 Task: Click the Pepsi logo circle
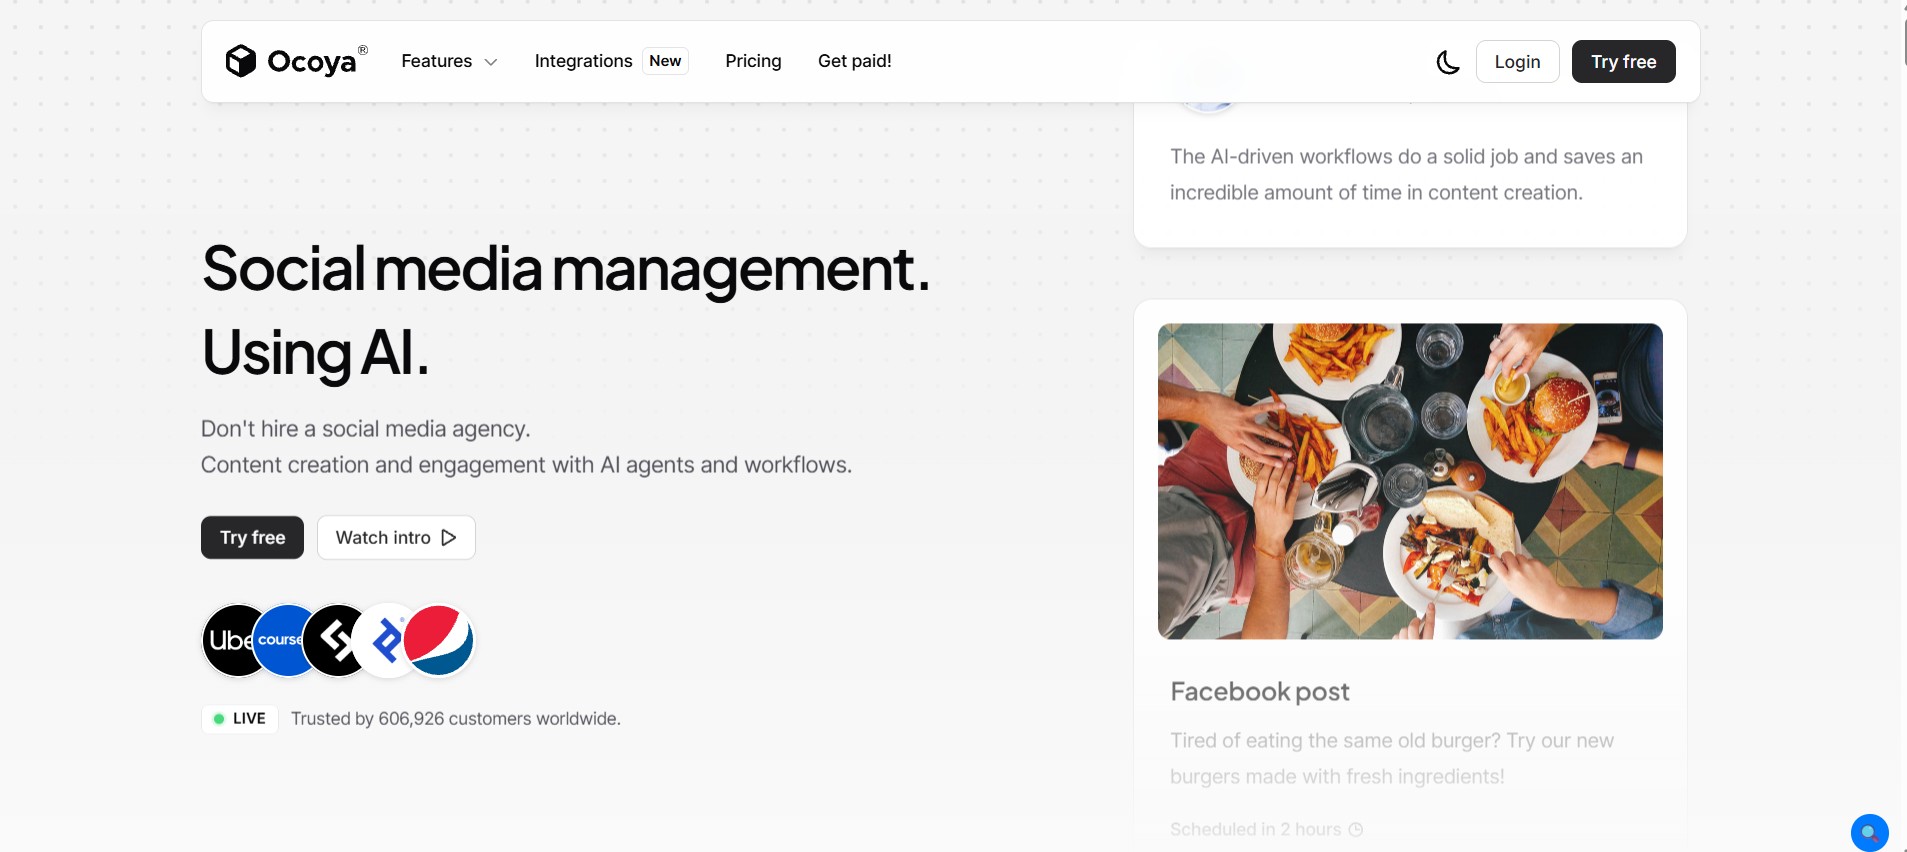(x=438, y=640)
